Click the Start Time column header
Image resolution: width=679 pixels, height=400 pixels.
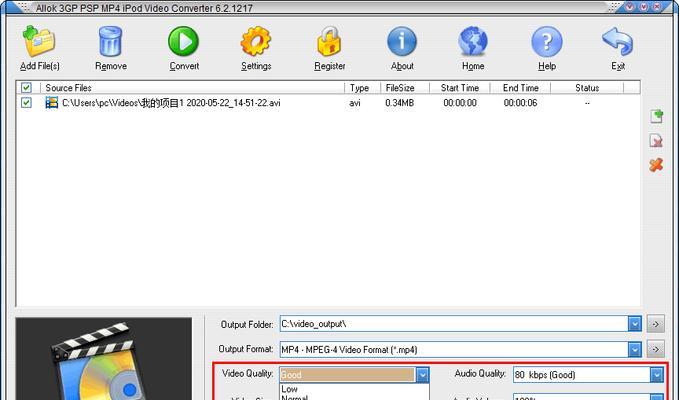point(459,88)
